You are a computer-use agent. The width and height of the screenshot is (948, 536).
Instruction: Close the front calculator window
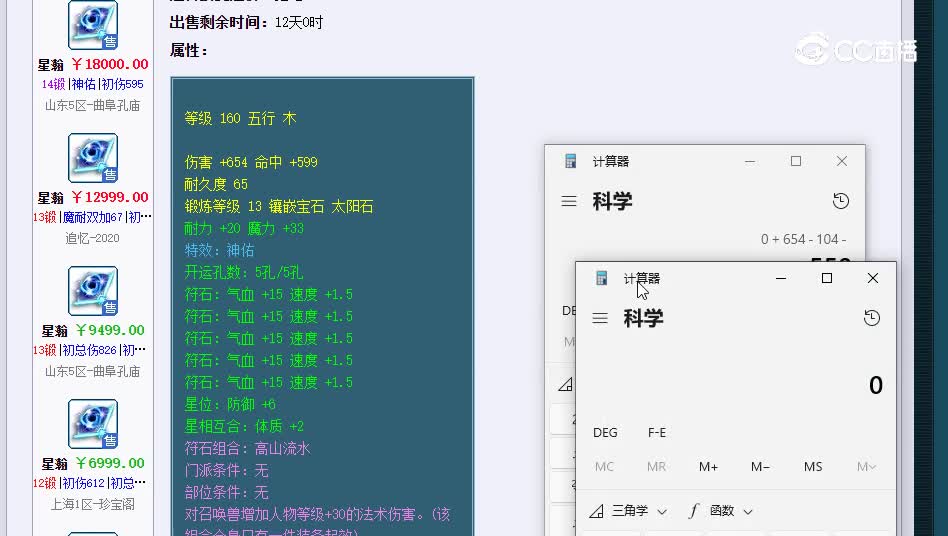tap(873, 278)
